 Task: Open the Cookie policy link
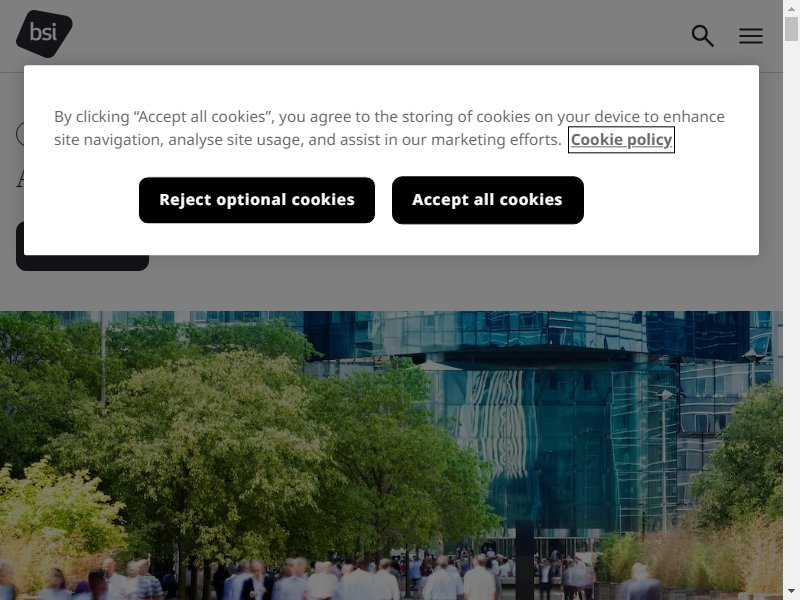coord(621,139)
